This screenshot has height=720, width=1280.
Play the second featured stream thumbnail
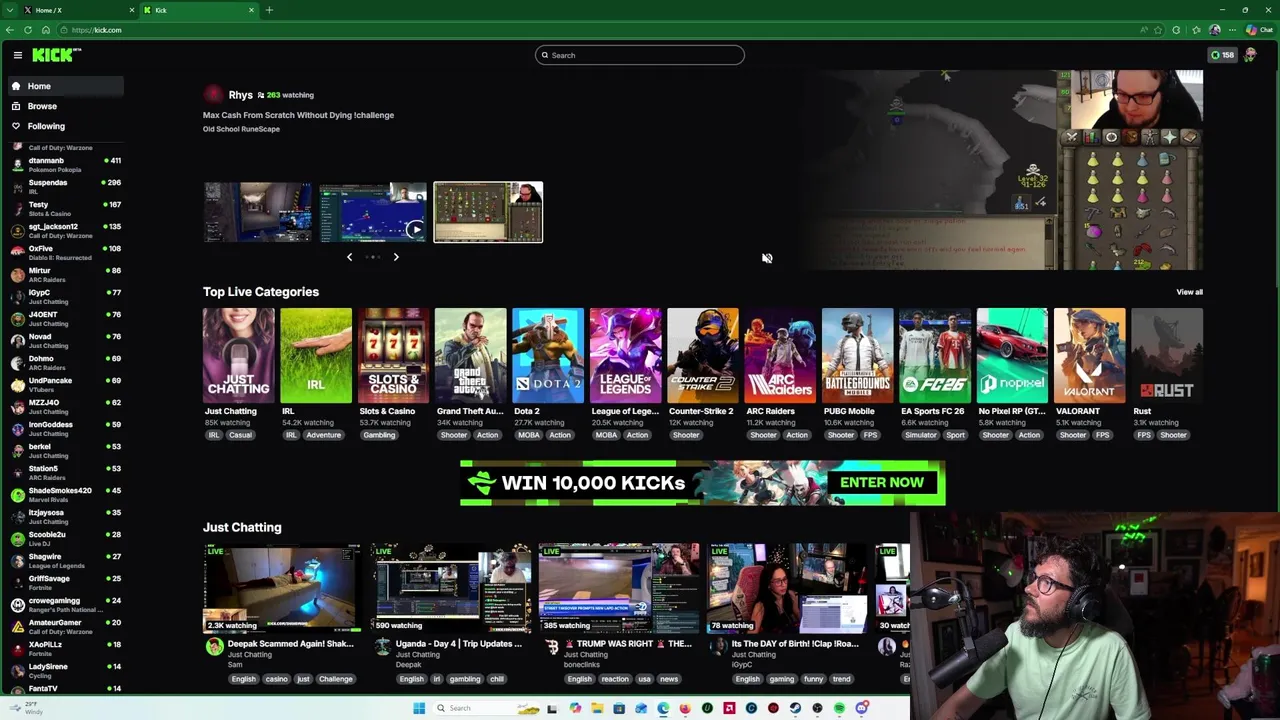[373, 212]
